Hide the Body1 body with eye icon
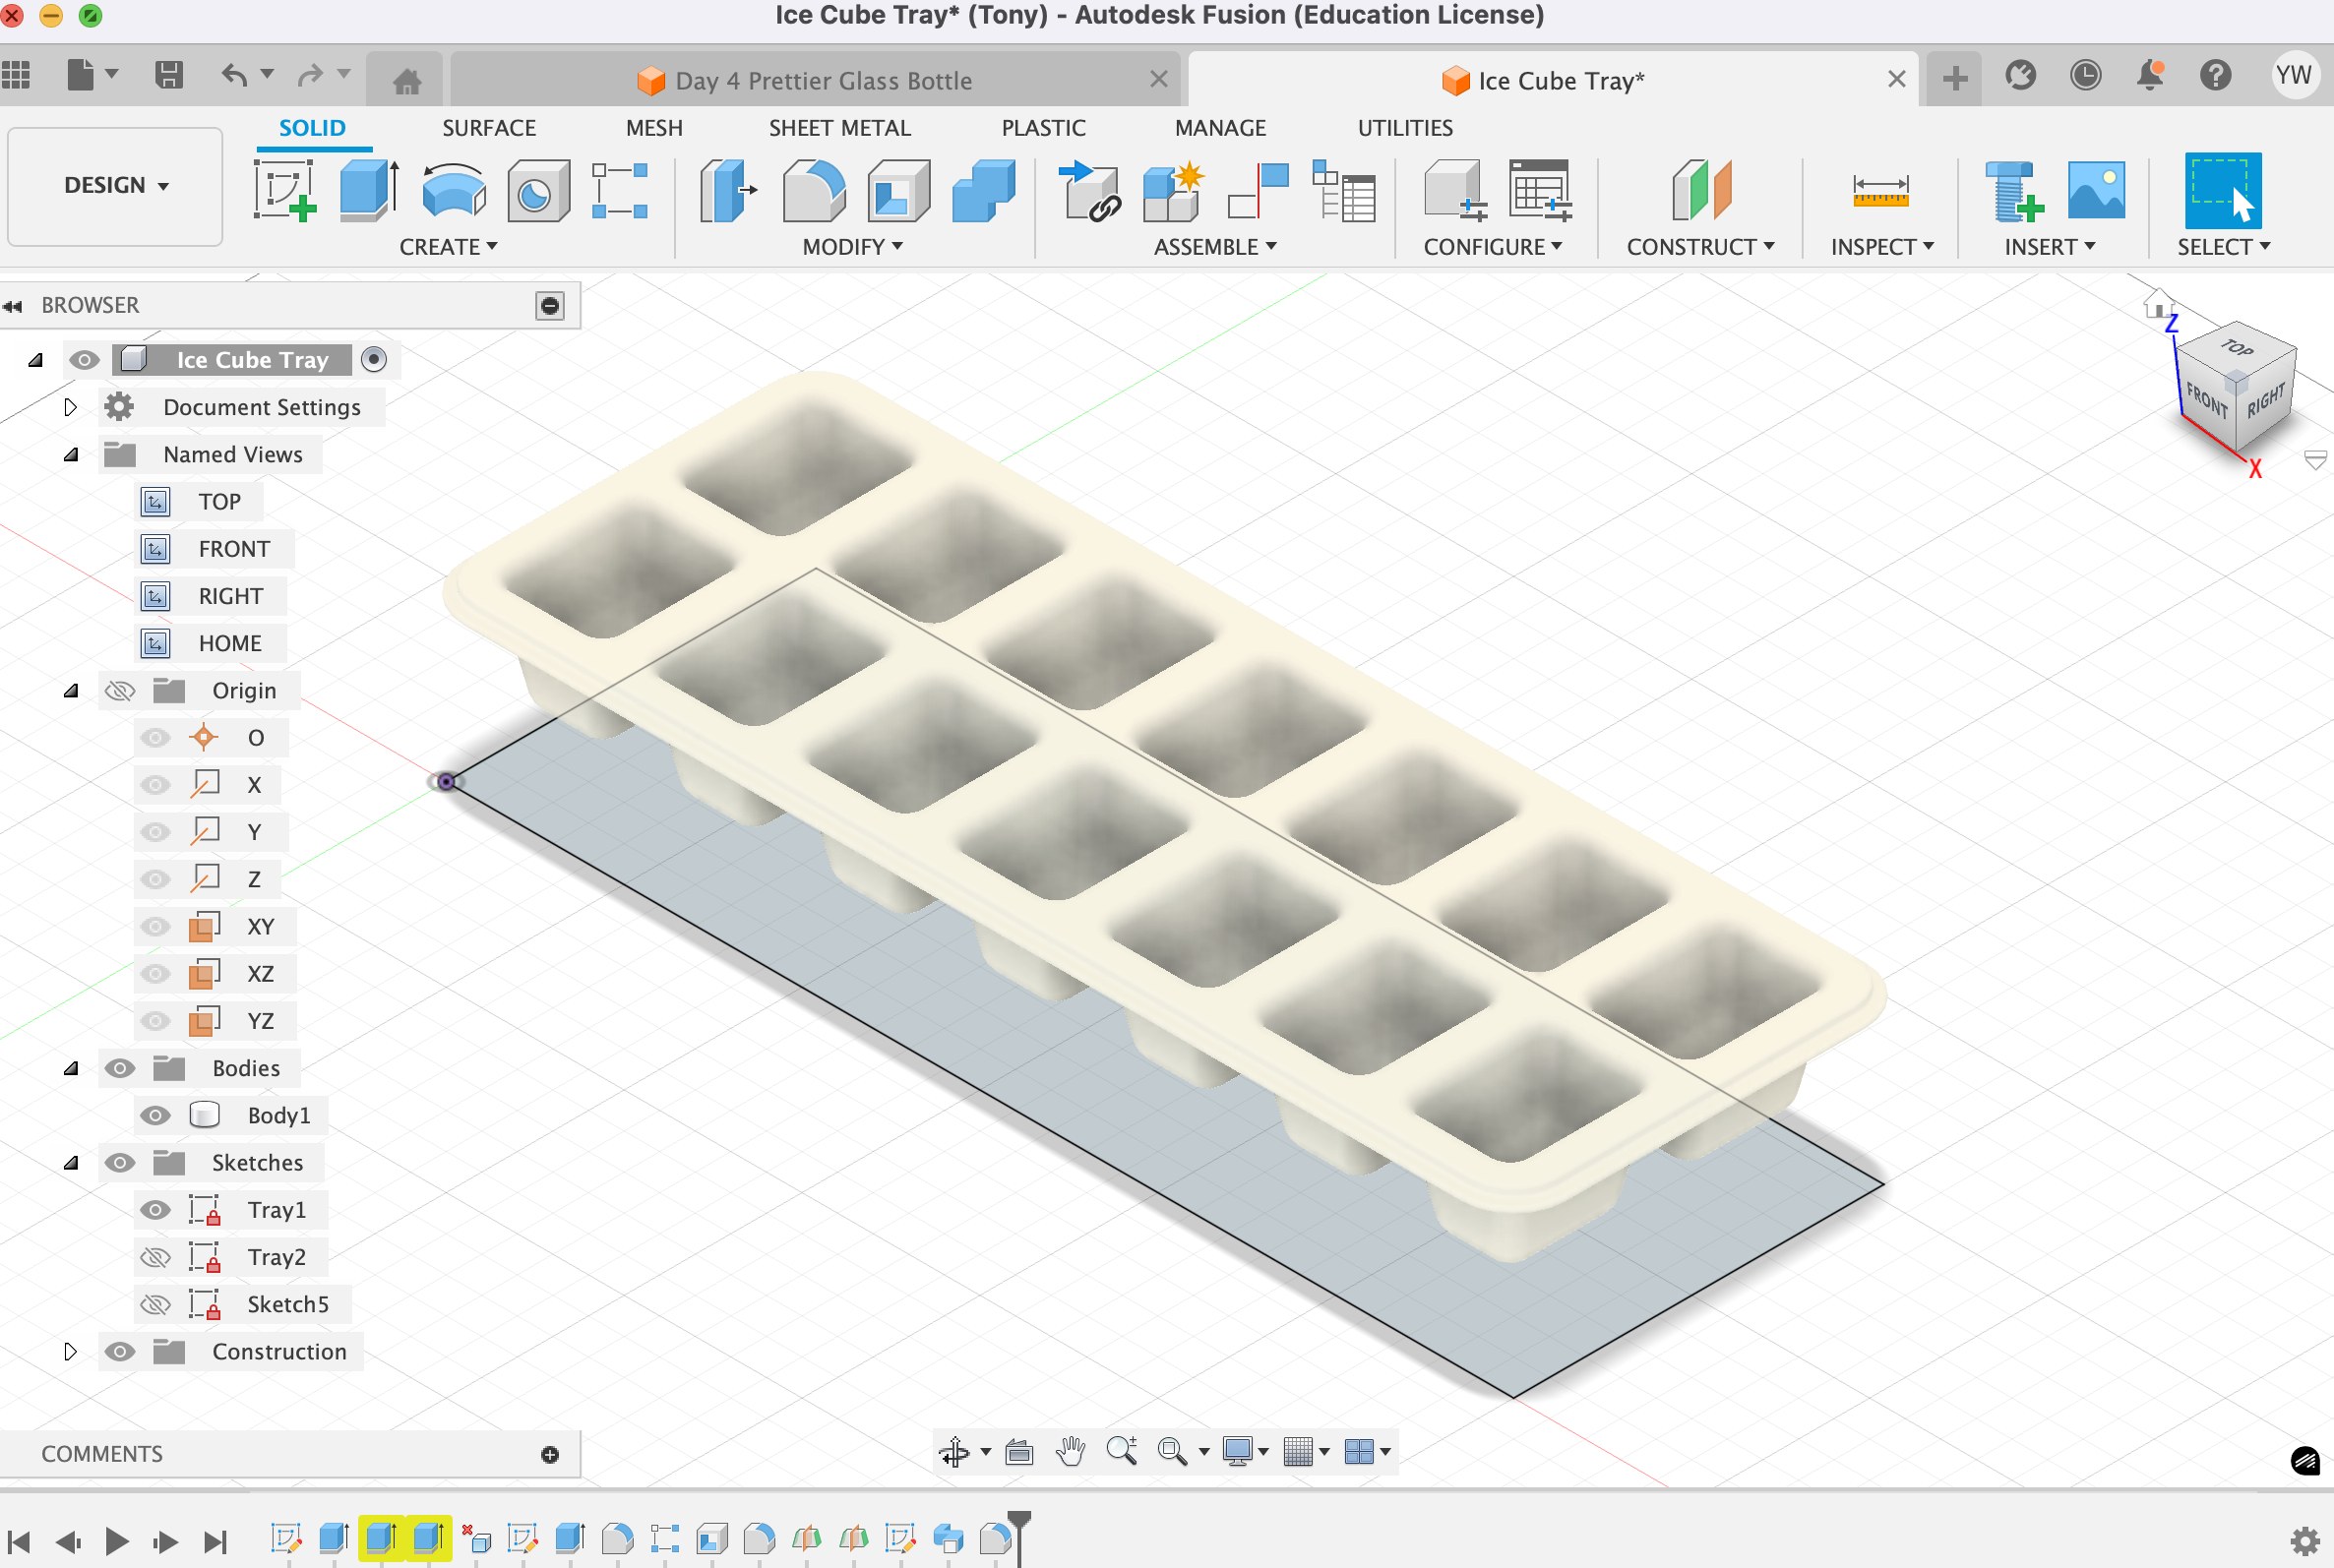Viewport: 2334px width, 1568px height. pyautogui.click(x=155, y=1116)
